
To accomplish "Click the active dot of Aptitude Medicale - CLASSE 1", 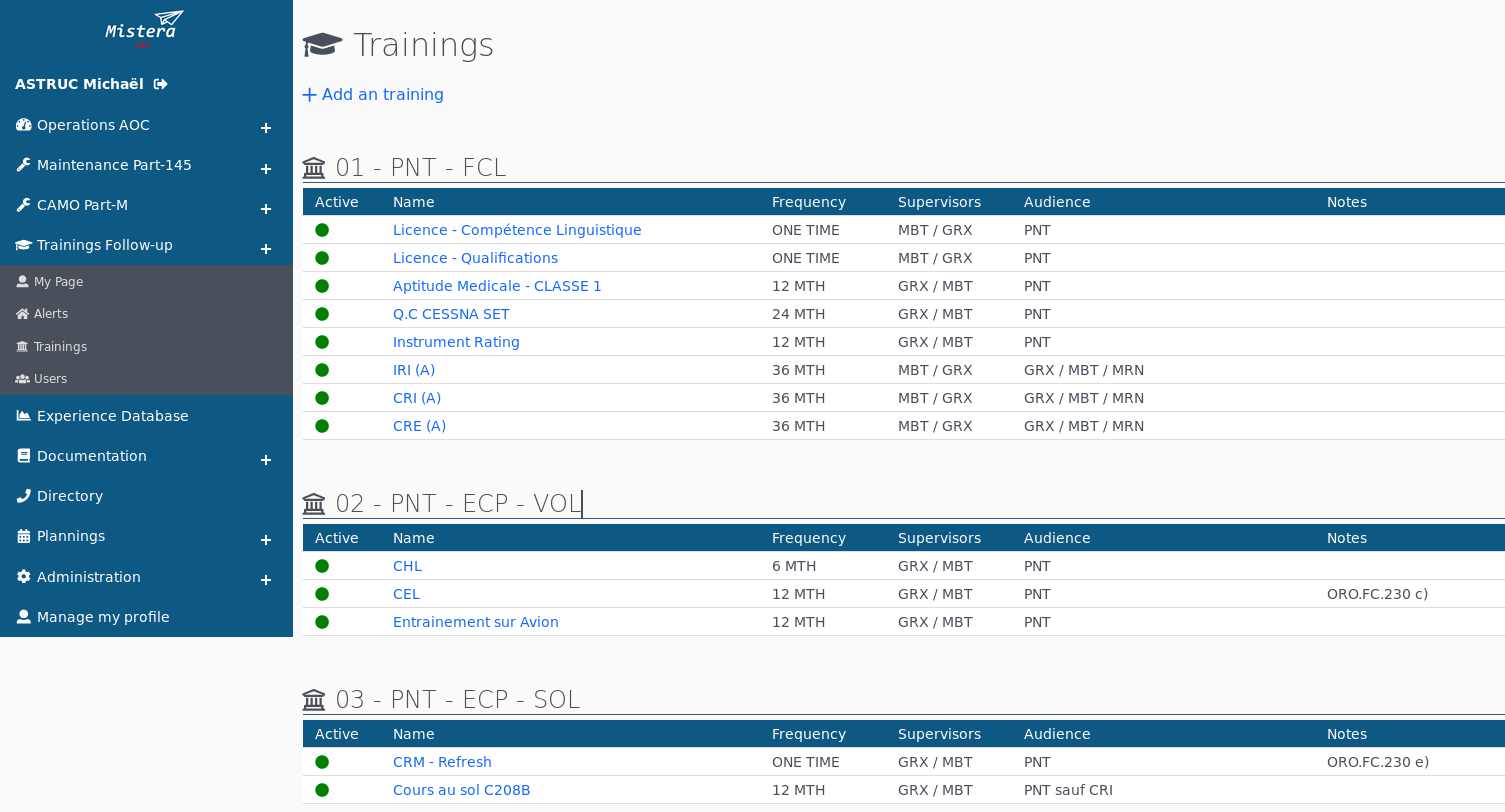I will [322, 286].
